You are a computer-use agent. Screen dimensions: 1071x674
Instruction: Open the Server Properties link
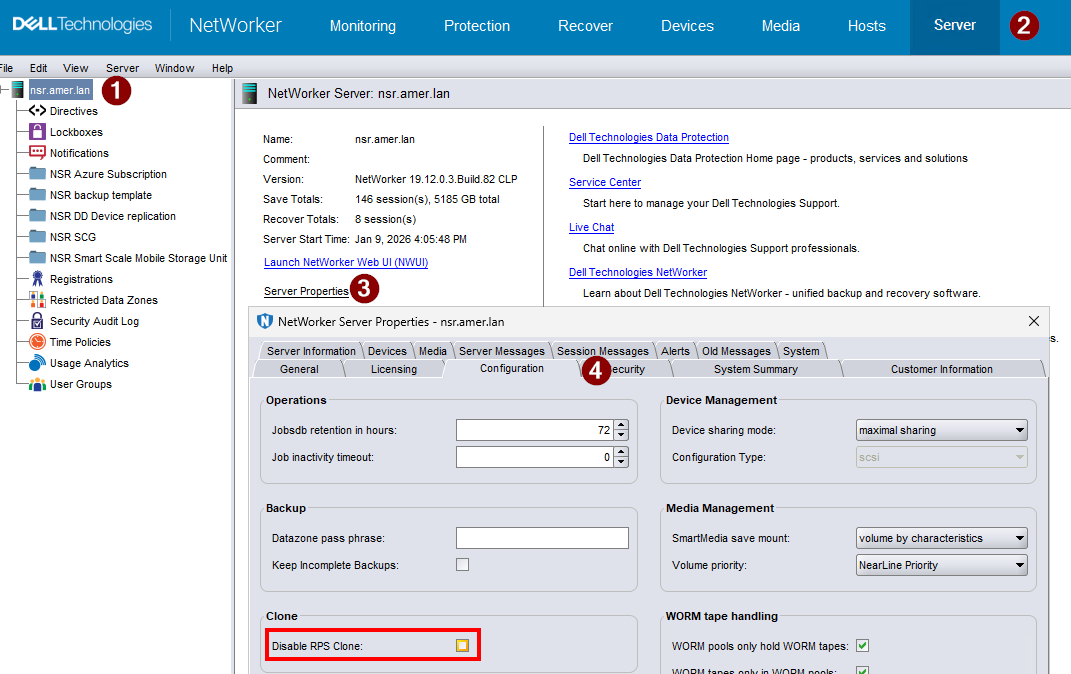click(x=306, y=291)
